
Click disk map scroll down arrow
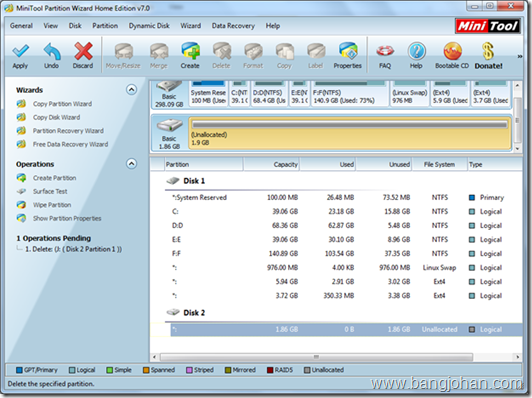[517, 149]
